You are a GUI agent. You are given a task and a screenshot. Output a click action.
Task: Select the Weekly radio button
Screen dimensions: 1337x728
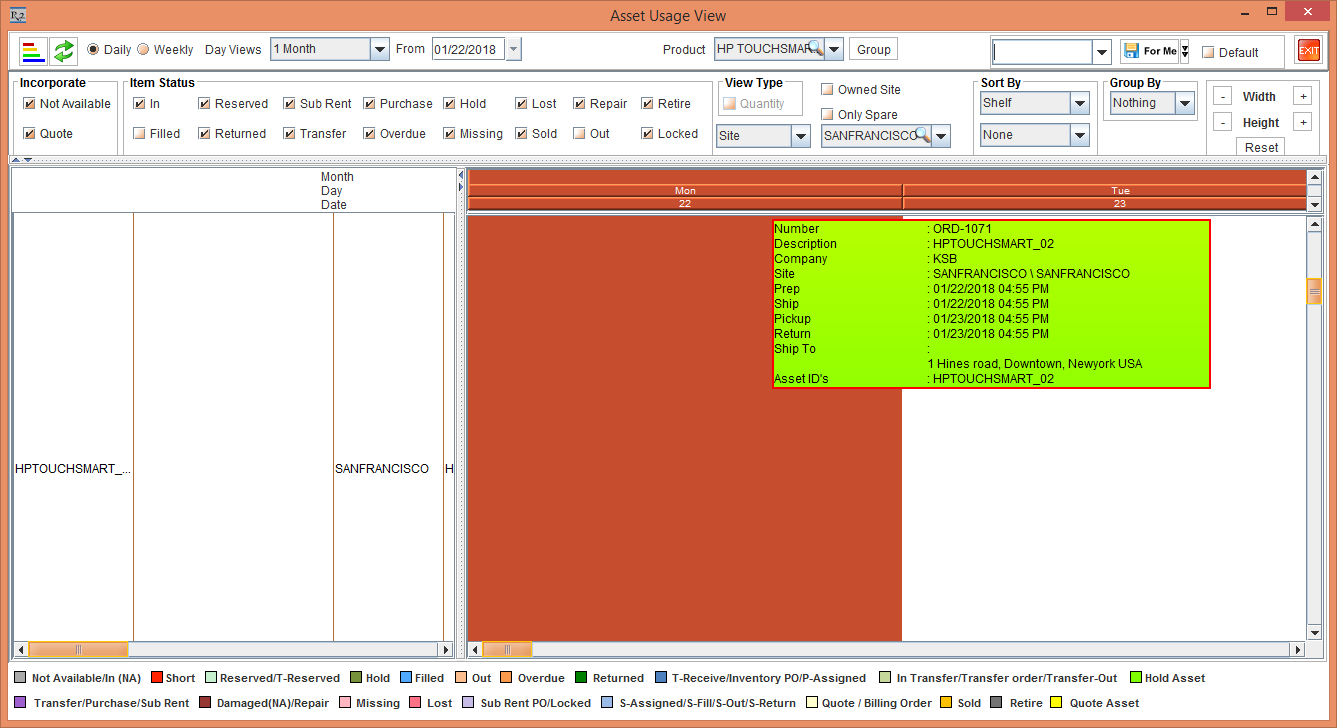click(x=143, y=49)
